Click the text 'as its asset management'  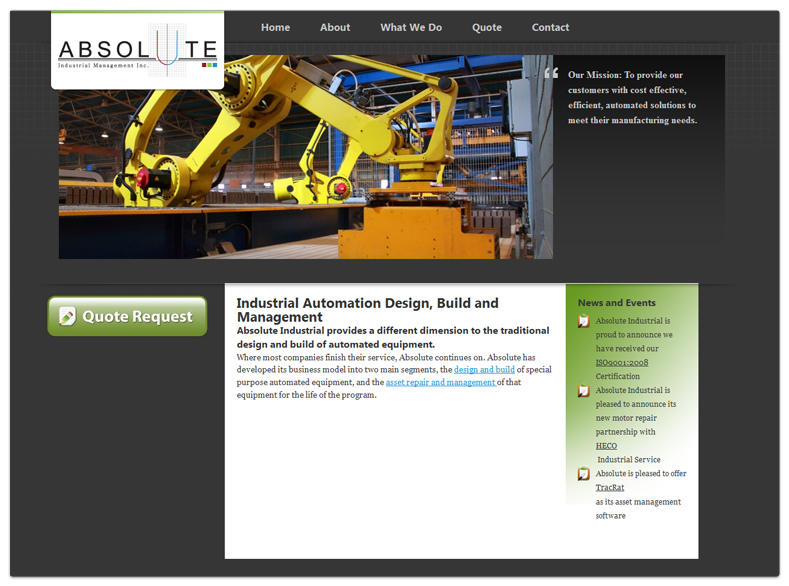coord(638,502)
